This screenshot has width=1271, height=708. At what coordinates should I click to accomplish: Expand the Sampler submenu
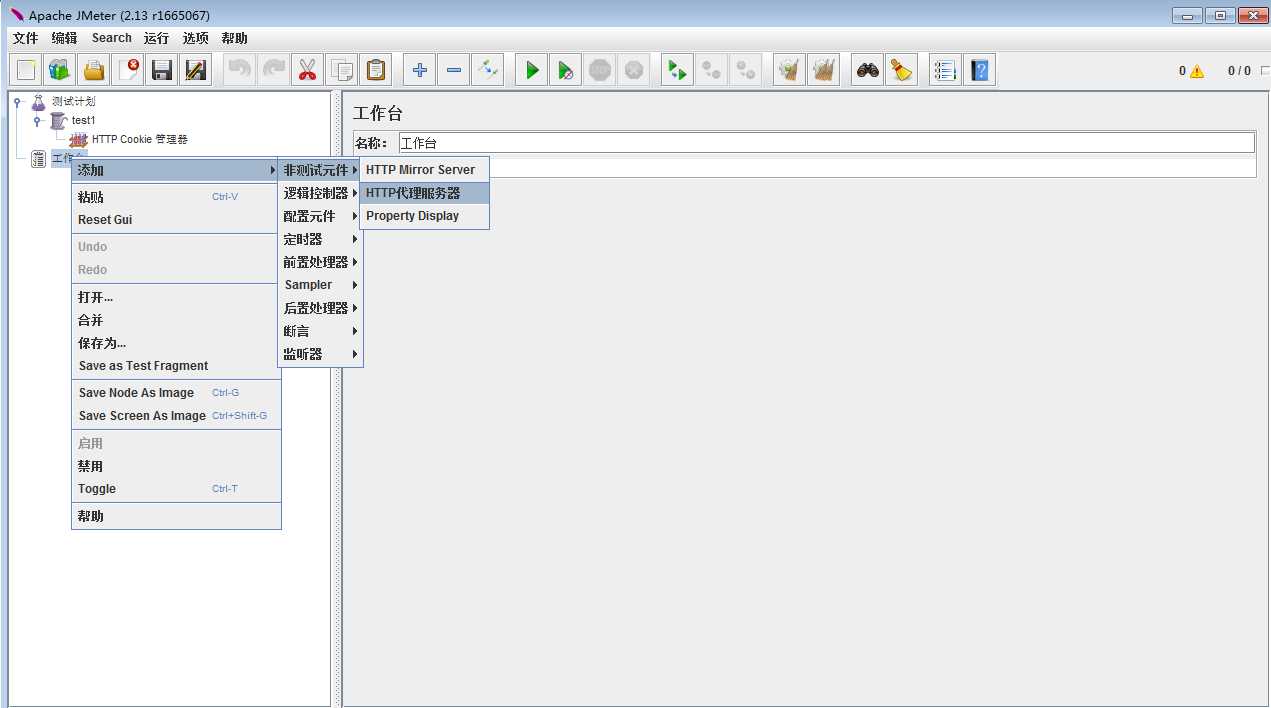320,285
